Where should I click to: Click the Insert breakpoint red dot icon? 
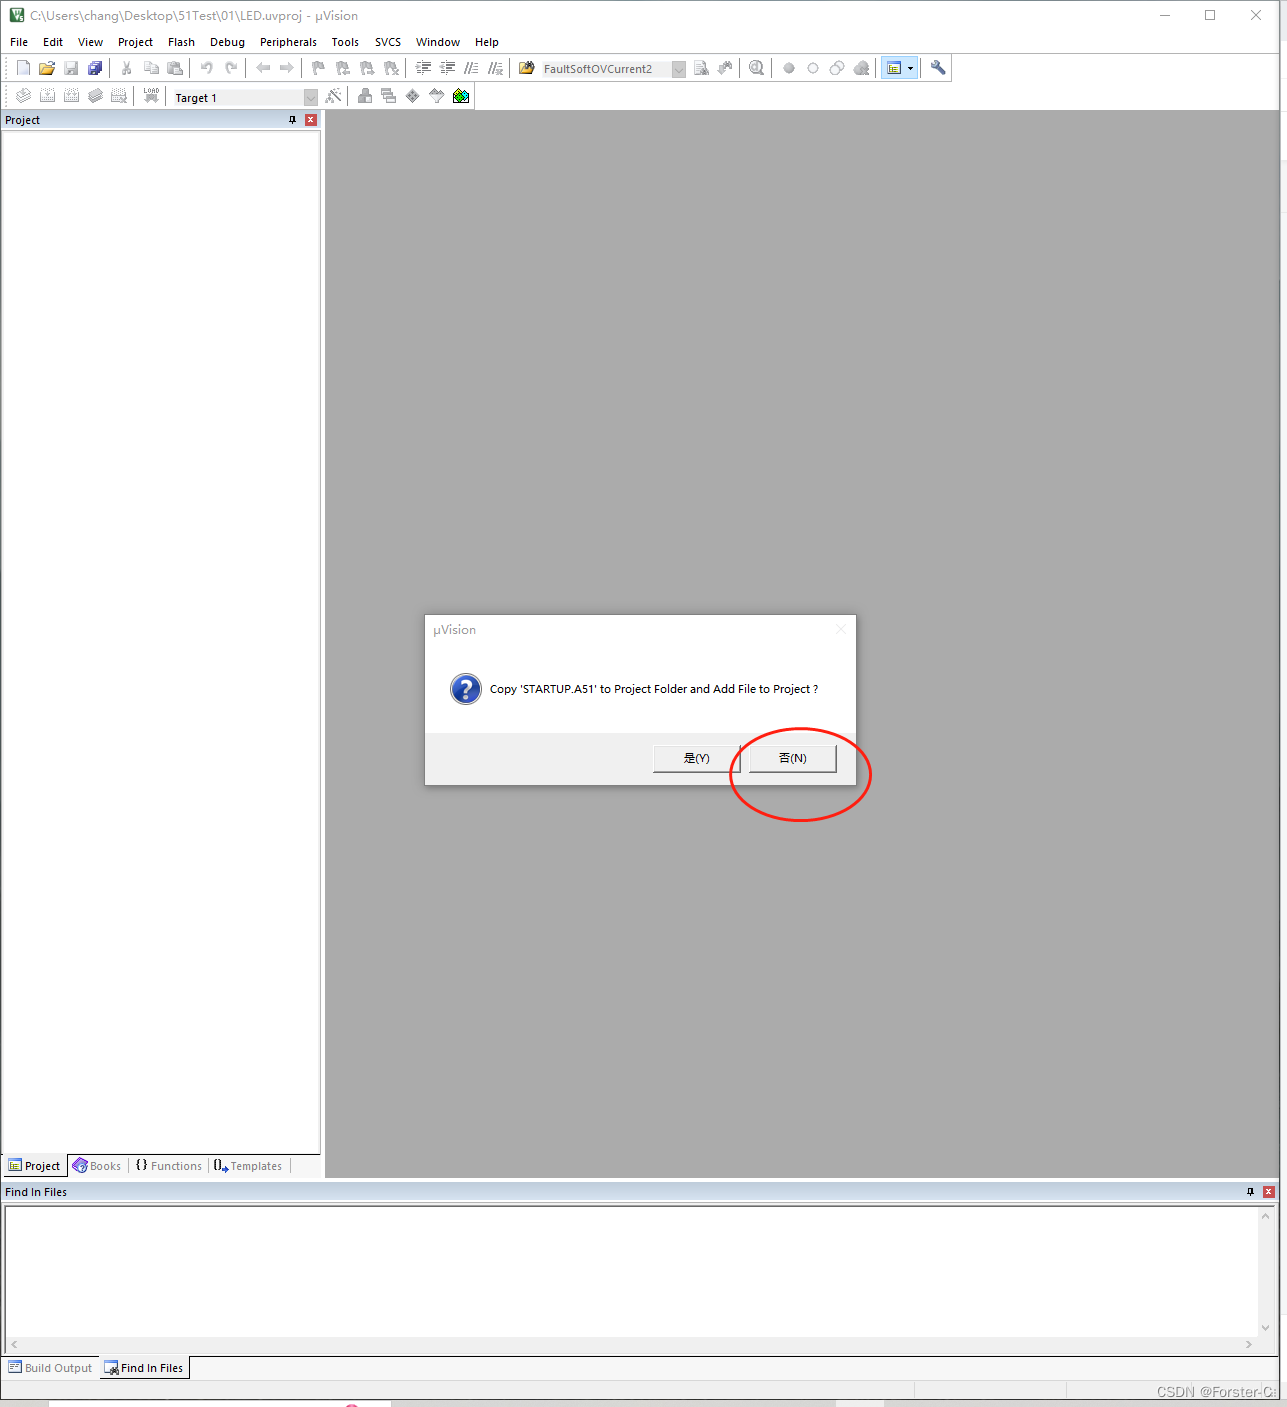coord(789,68)
